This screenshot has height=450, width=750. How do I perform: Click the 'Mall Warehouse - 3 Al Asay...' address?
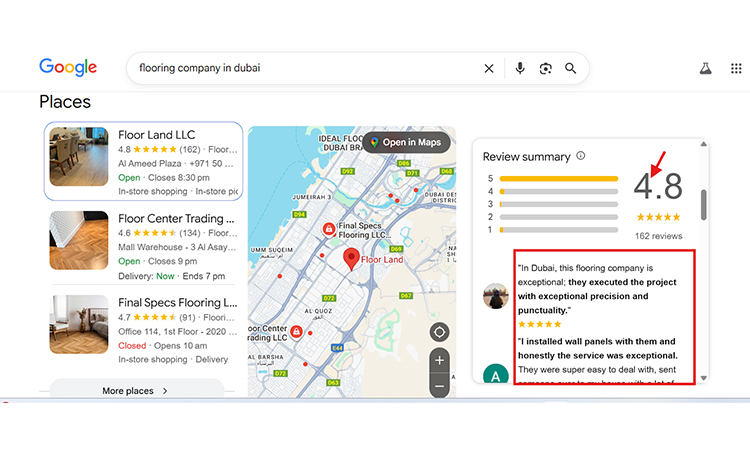tap(177, 247)
